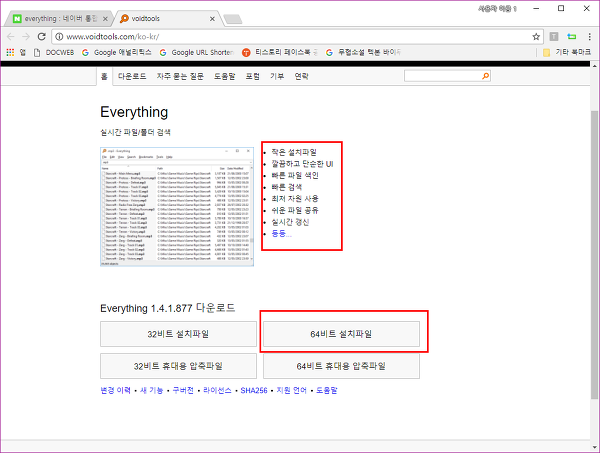Open the SHA256 link
The image size is (600, 453).
click(x=254, y=390)
